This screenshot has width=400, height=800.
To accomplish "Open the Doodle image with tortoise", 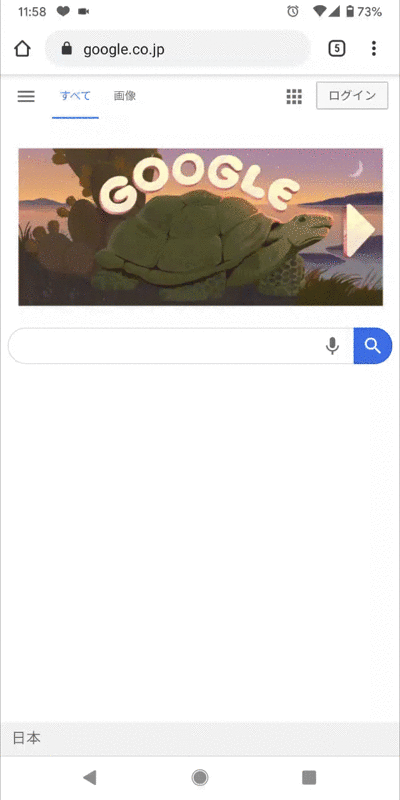I will 201,227.
